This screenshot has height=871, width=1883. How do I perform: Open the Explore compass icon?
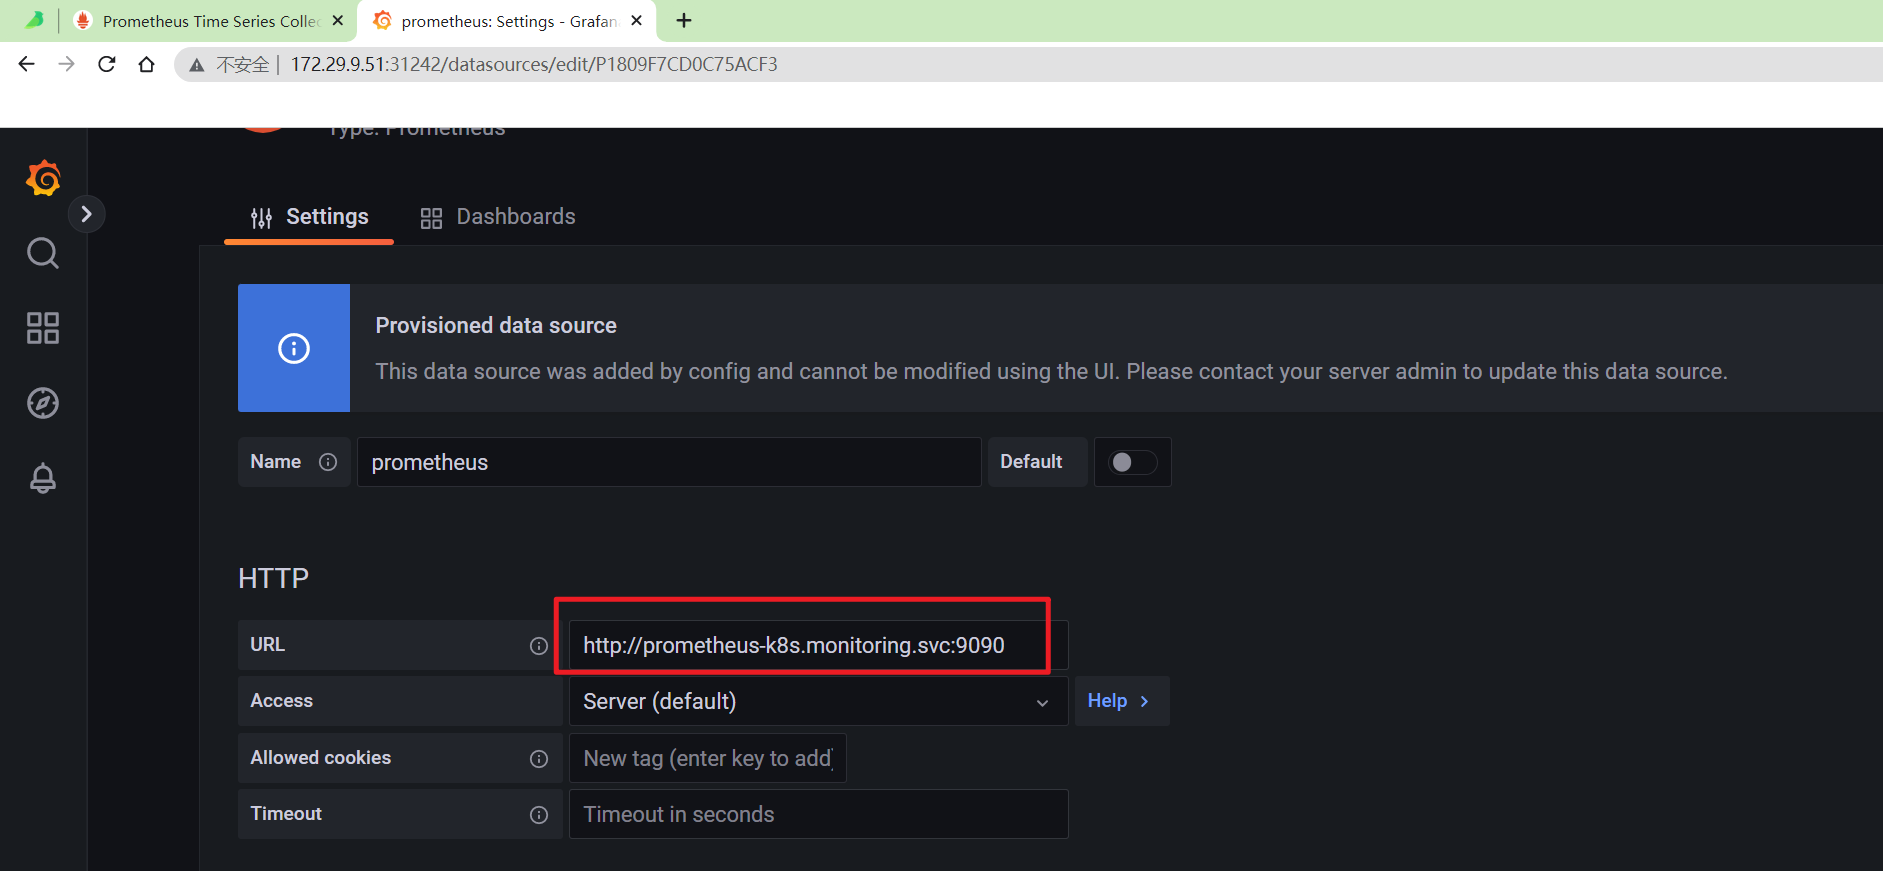(x=42, y=403)
